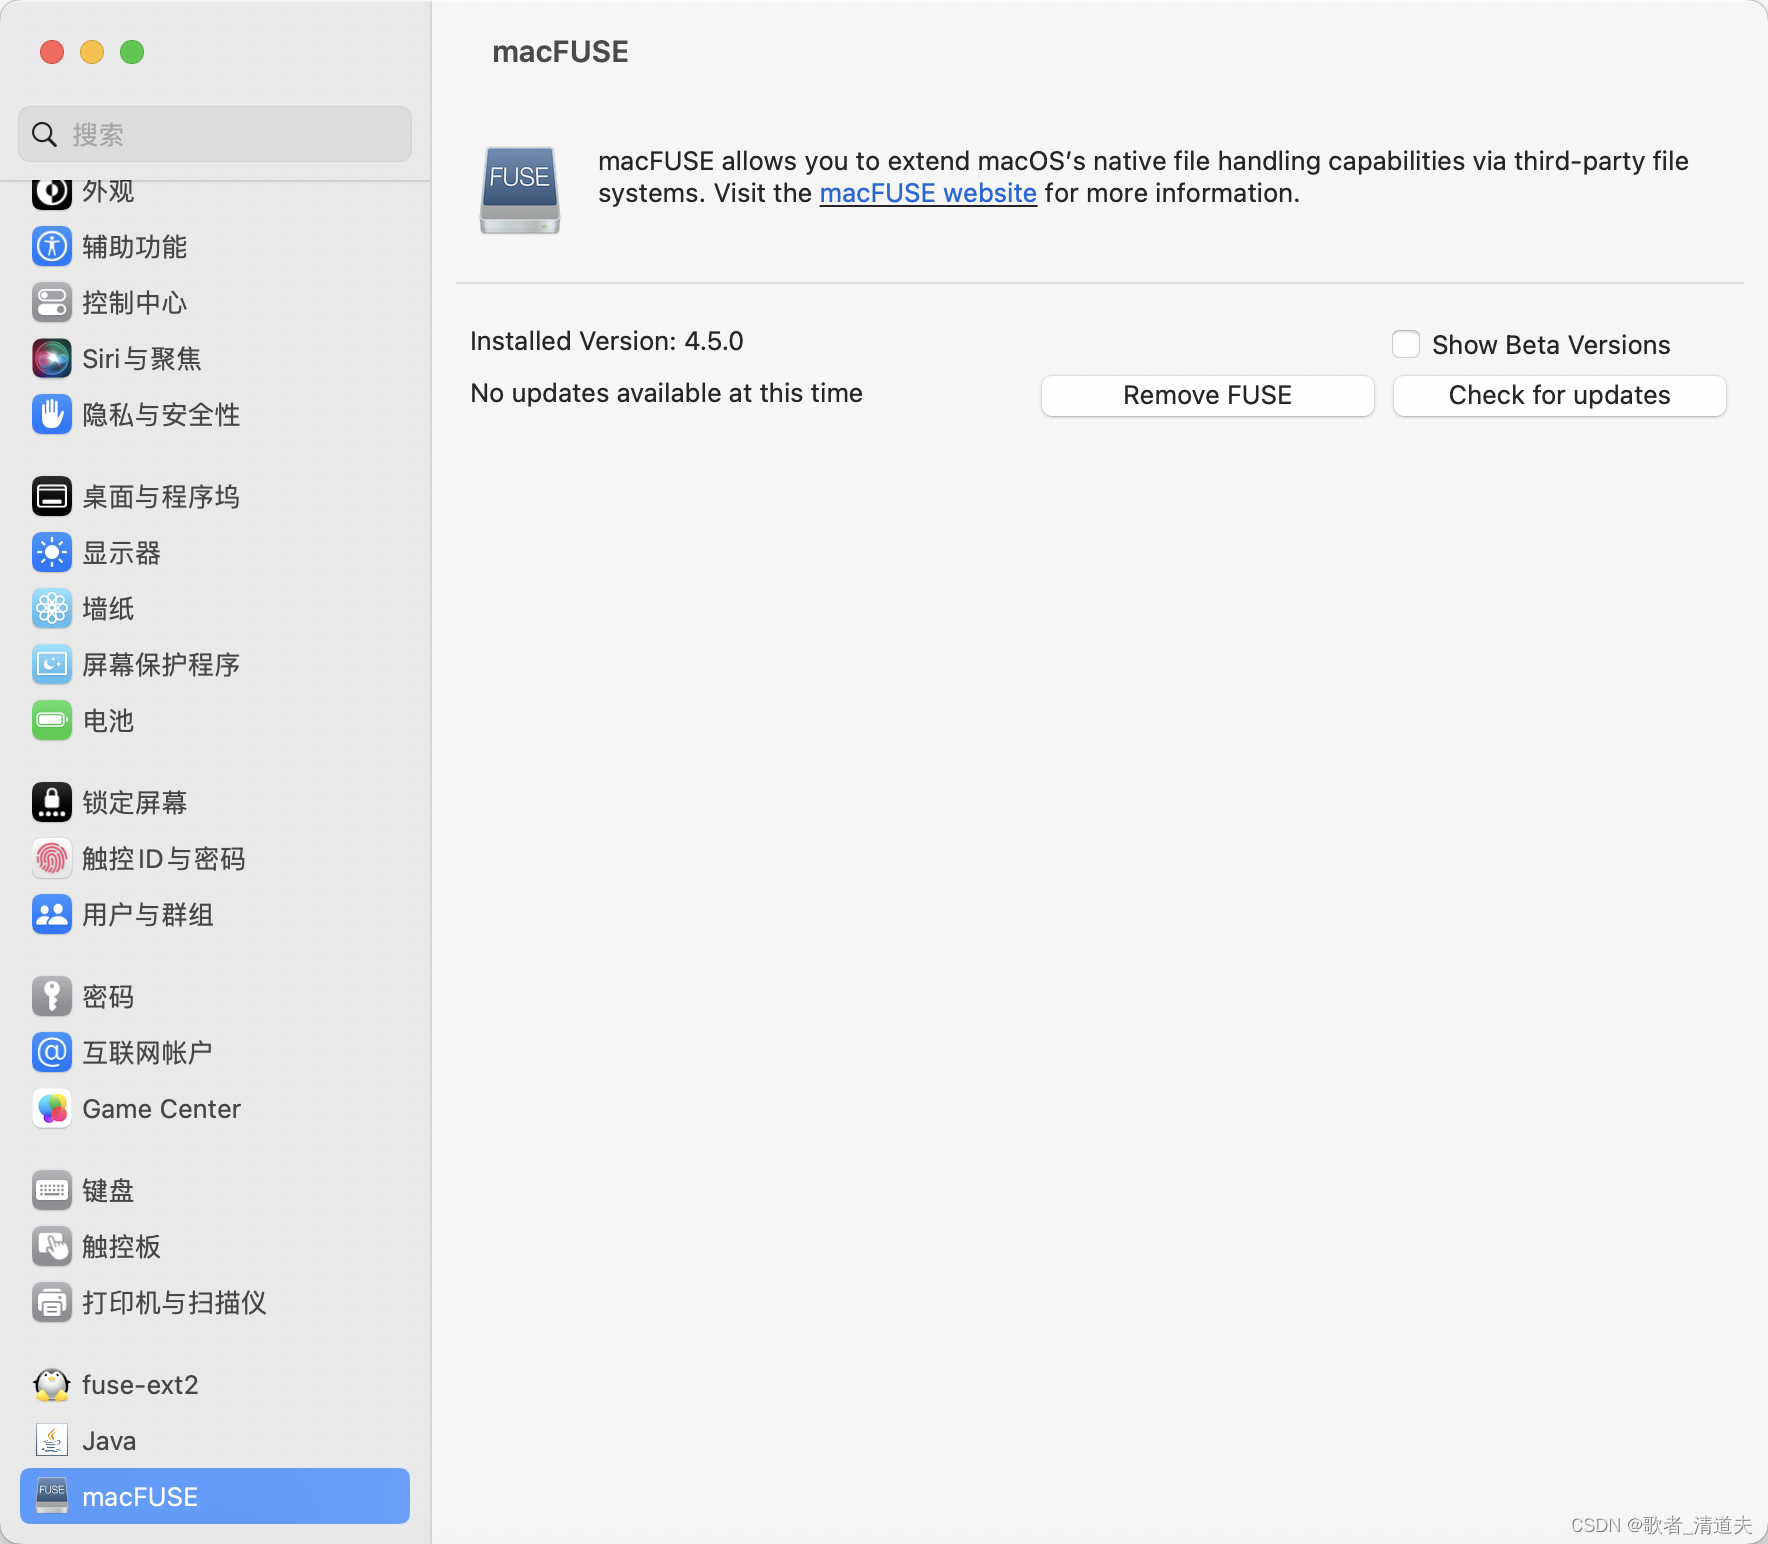Click the 桌面与程序坞 dock icon
This screenshot has width=1768, height=1544.
[x=52, y=496]
